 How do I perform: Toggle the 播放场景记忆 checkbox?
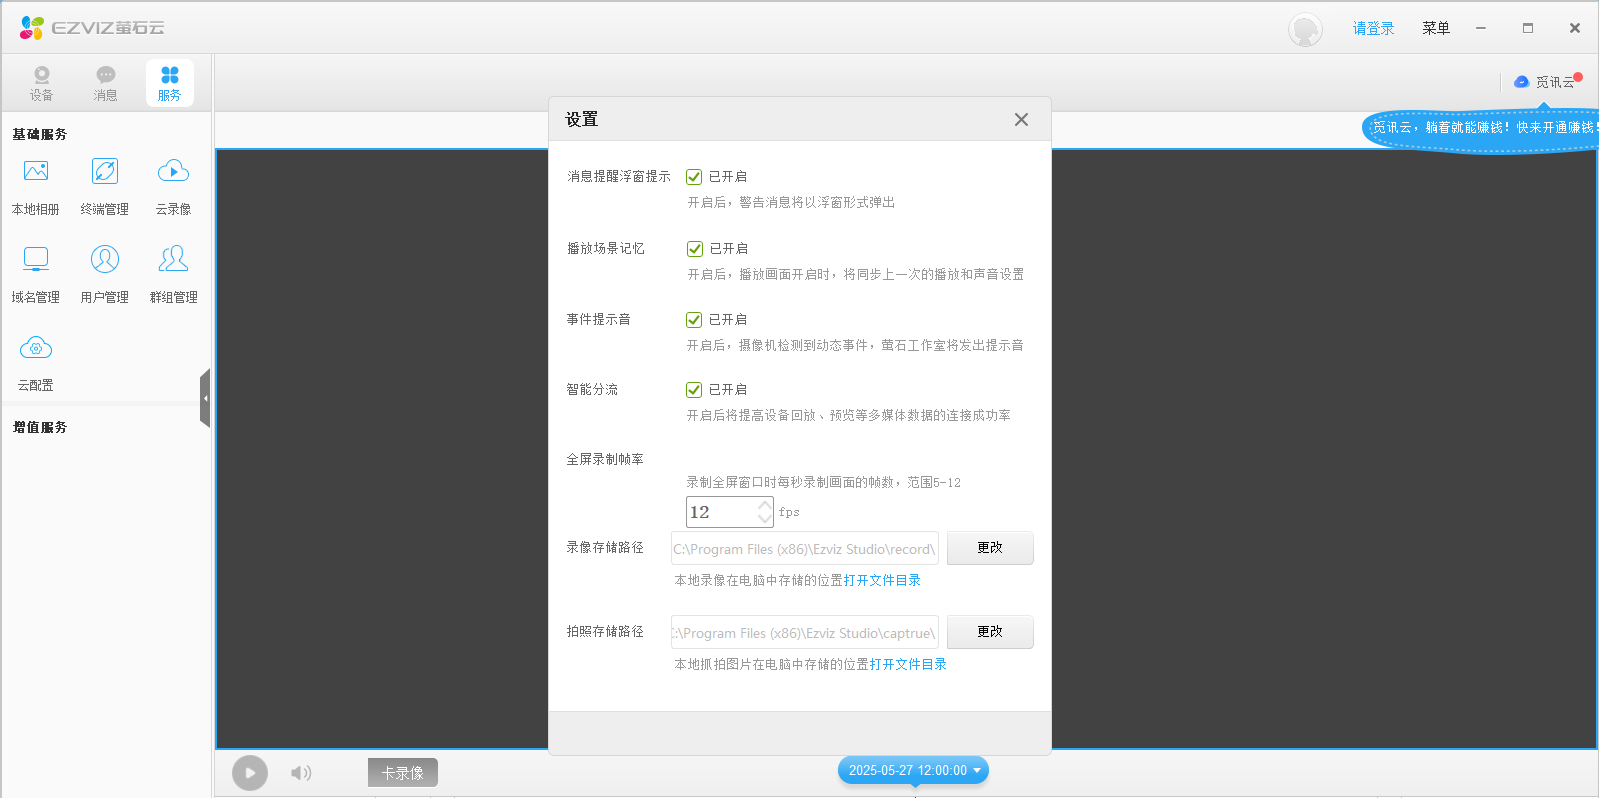tap(695, 249)
